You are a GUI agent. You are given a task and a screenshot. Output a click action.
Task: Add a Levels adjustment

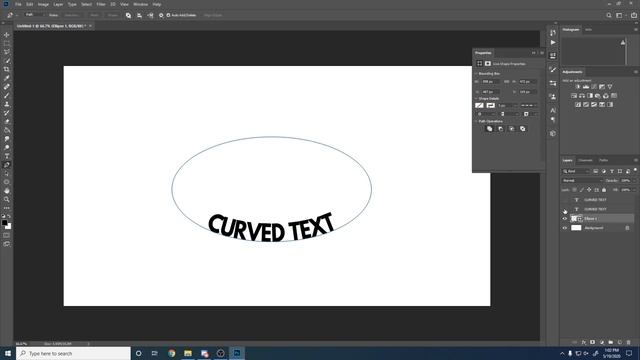pos(586,87)
